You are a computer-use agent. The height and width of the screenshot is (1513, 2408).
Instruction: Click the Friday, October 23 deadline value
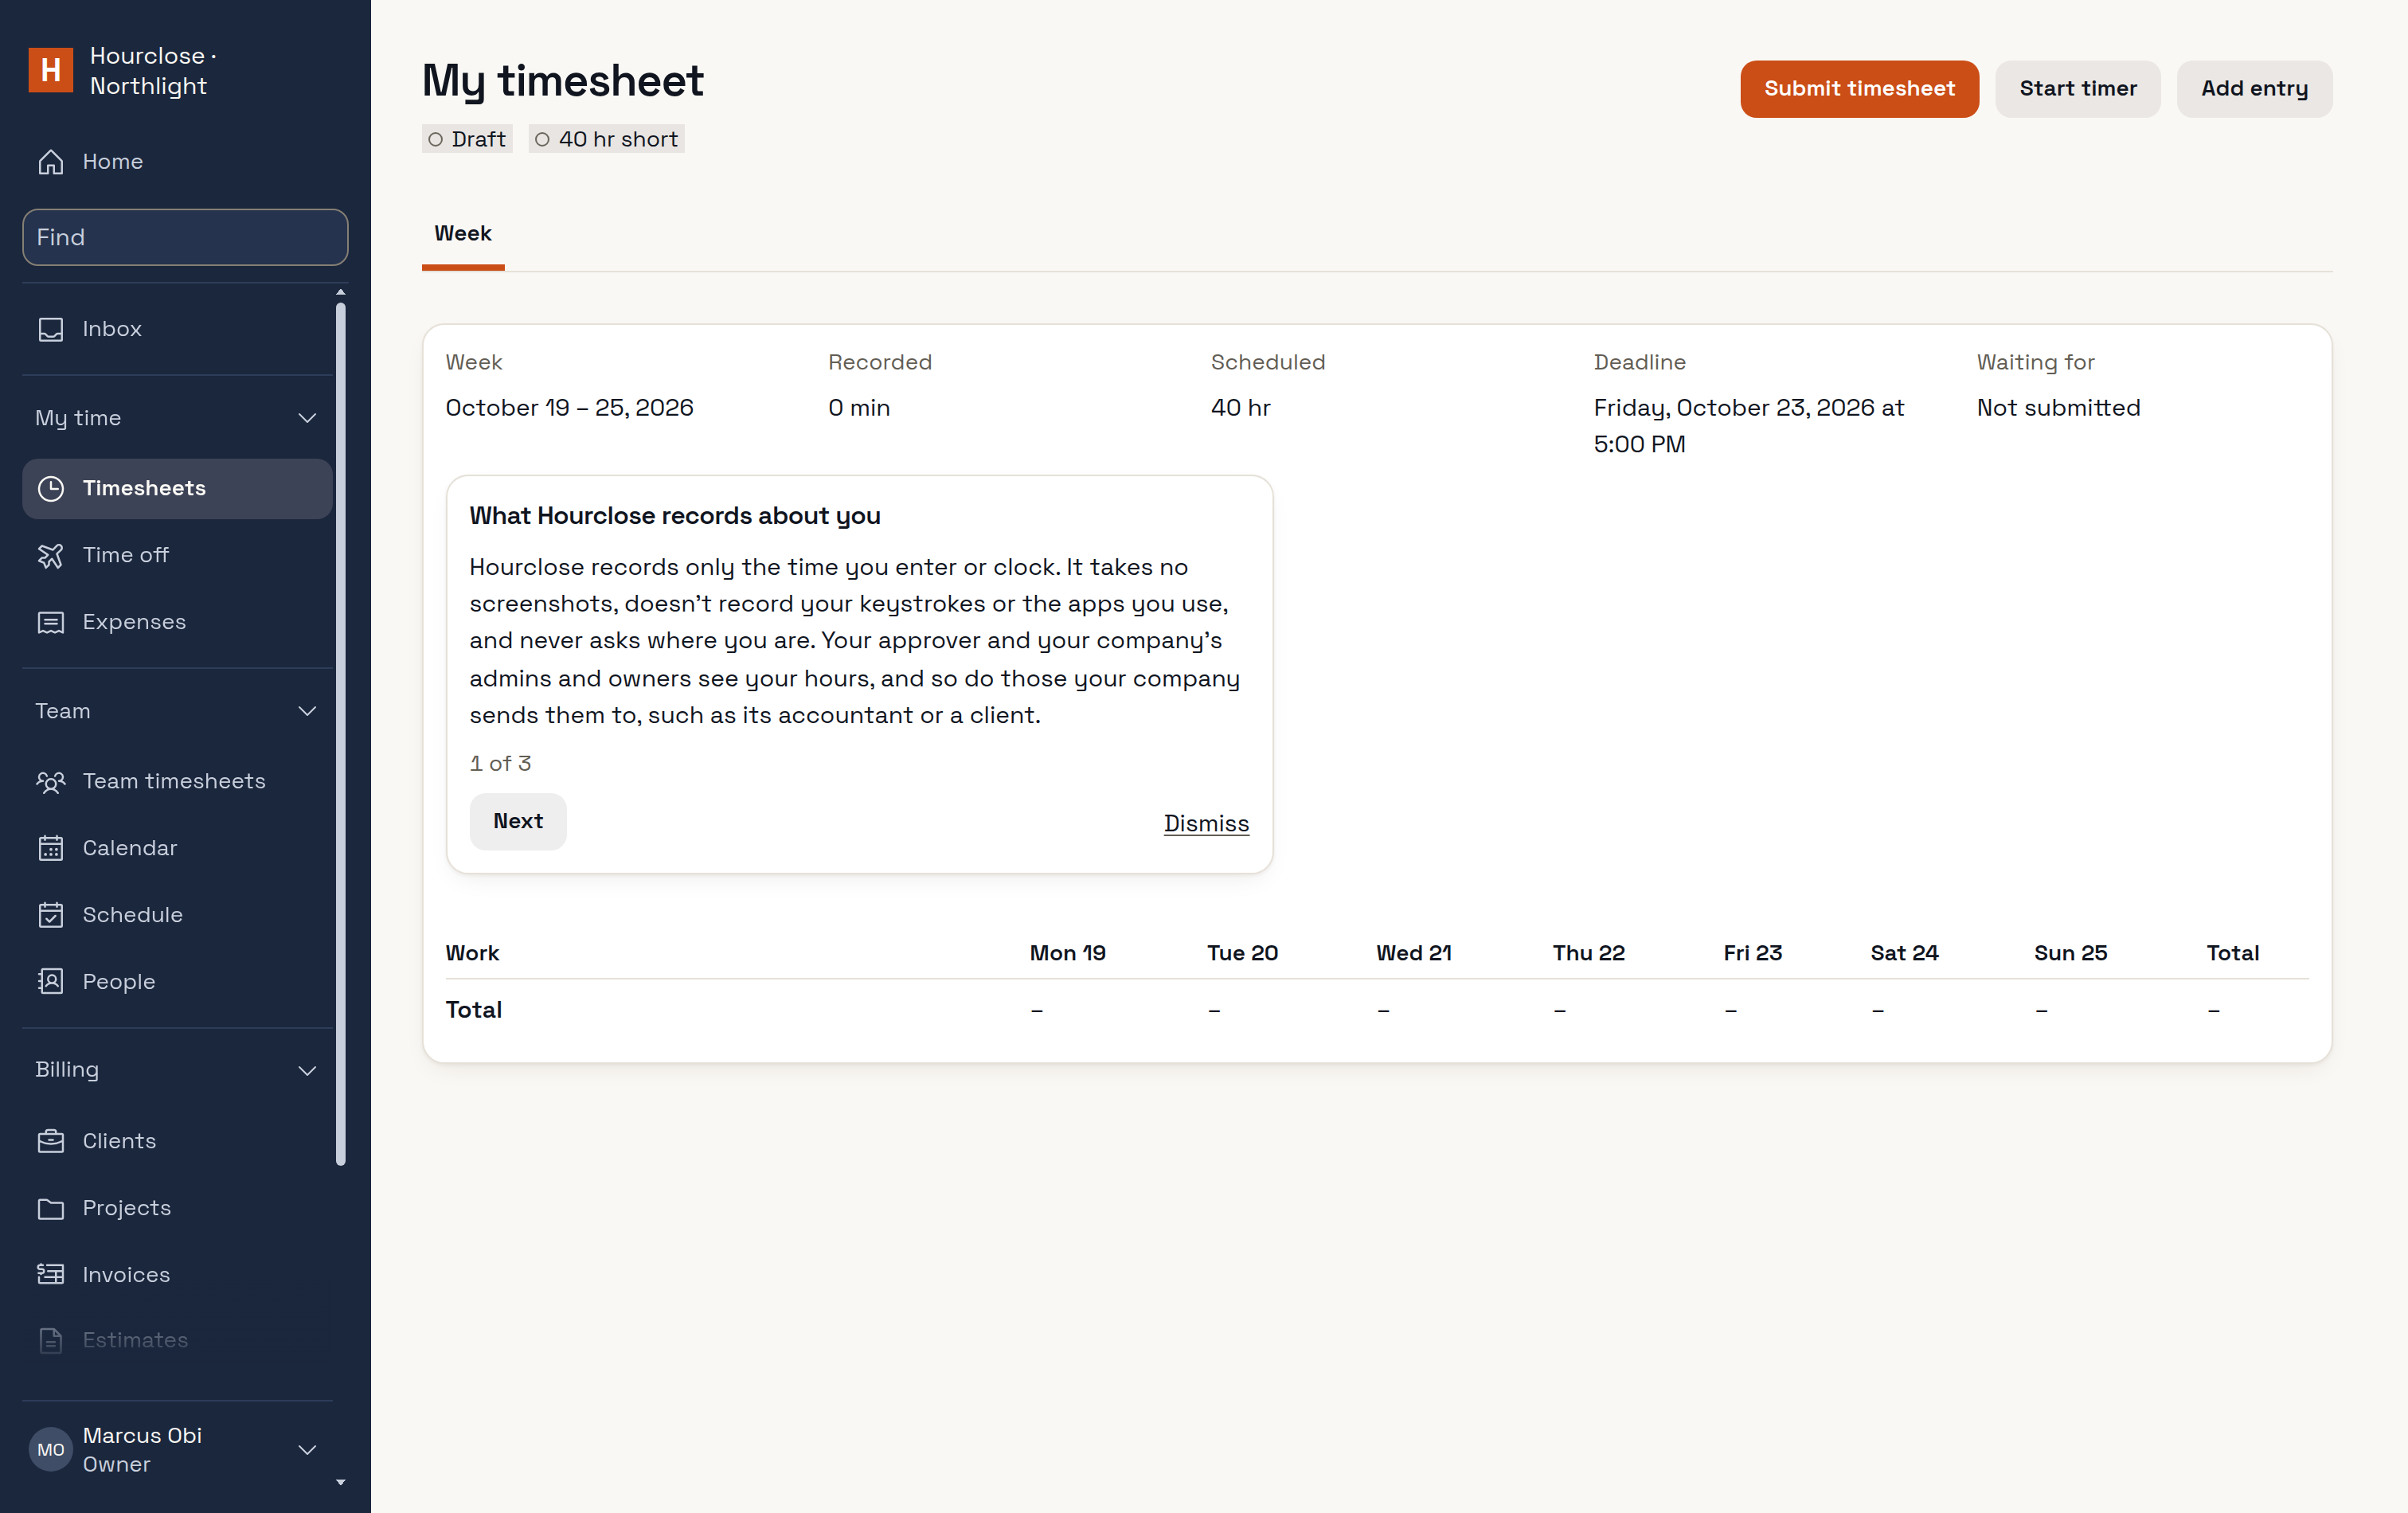tap(1748, 426)
